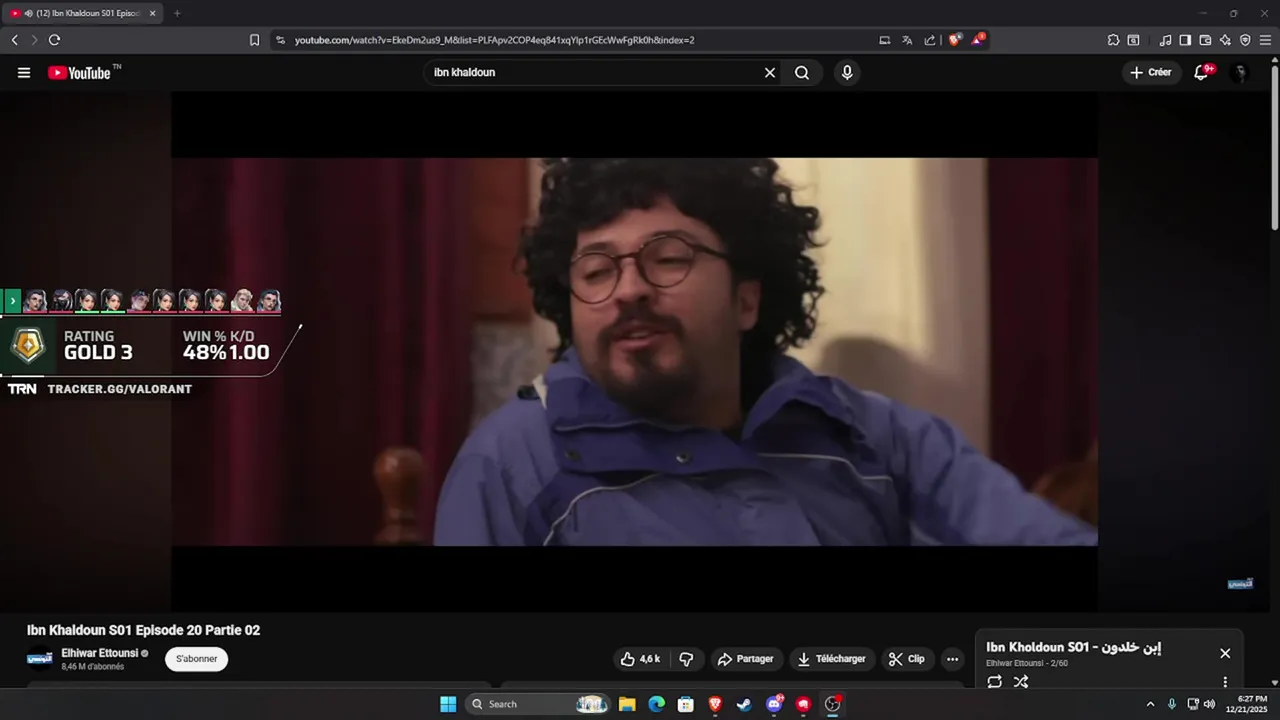The height and width of the screenshot is (720, 1280).
Task: Open Brave Wallet icon
Action: coord(1205,40)
